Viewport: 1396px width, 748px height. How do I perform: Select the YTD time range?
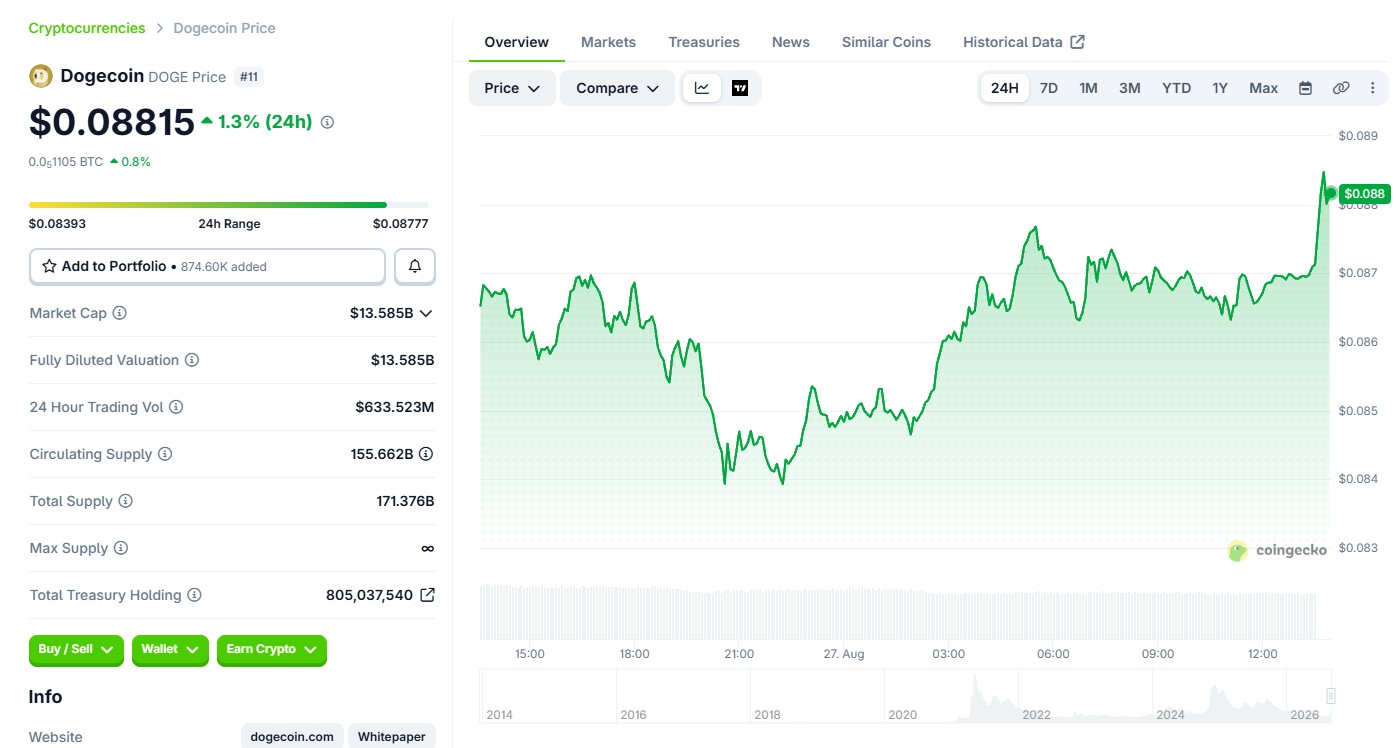click(1177, 88)
